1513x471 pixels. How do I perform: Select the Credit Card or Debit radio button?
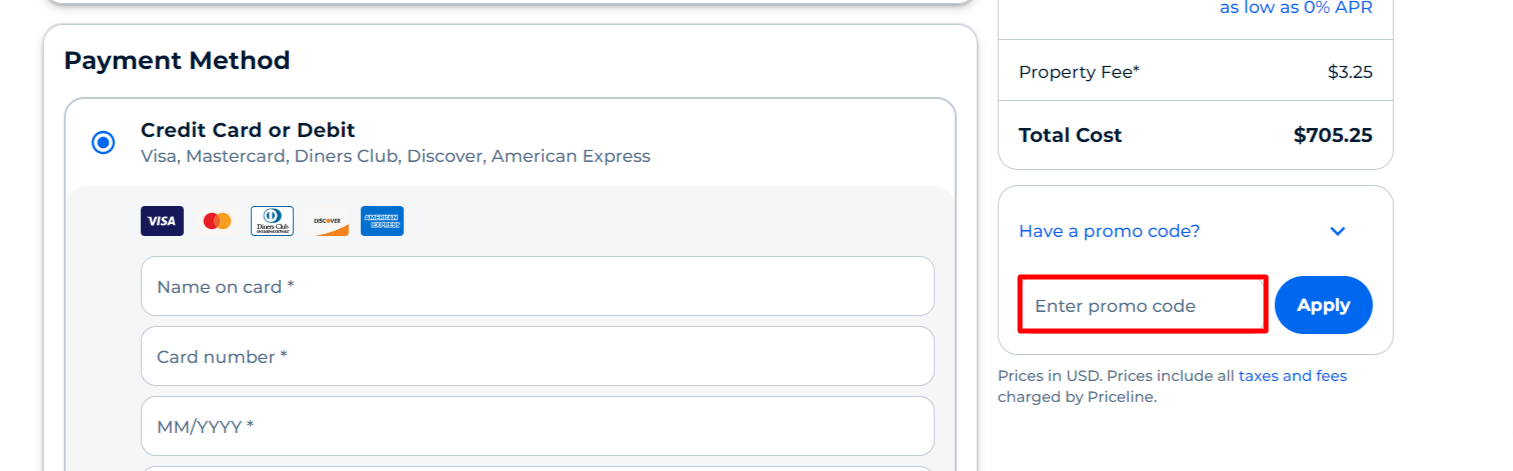[x=103, y=143]
